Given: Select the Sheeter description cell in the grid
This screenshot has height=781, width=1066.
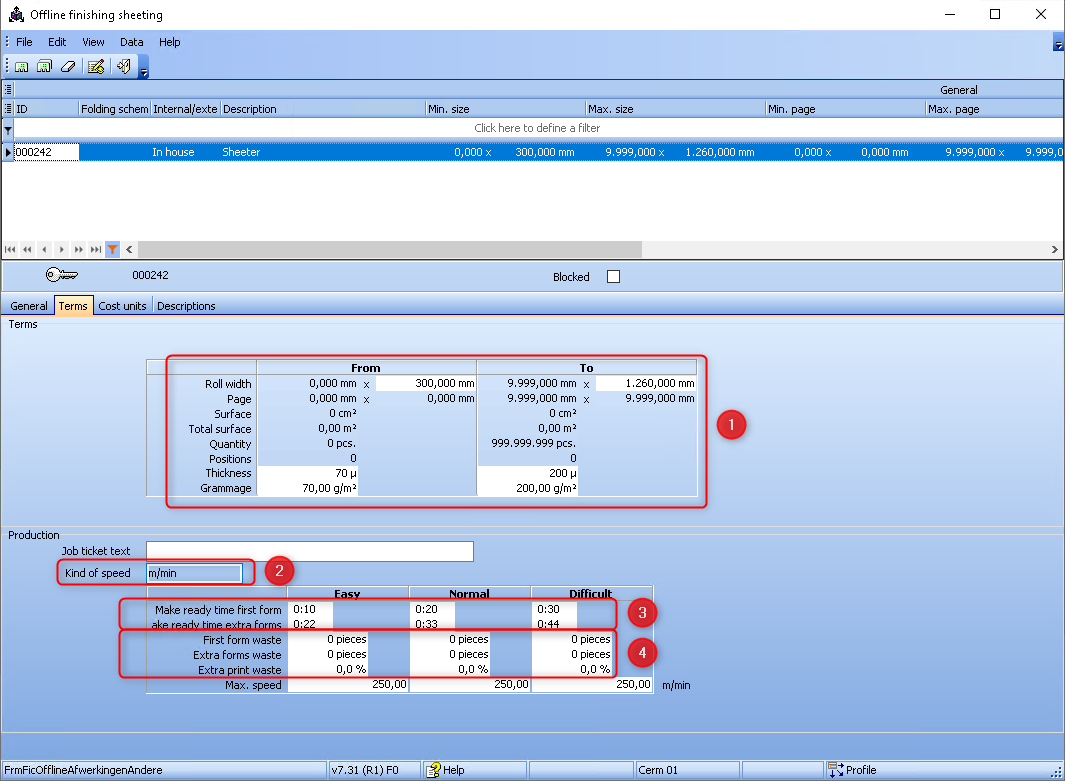Looking at the screenshot, I should click(322, 152).
